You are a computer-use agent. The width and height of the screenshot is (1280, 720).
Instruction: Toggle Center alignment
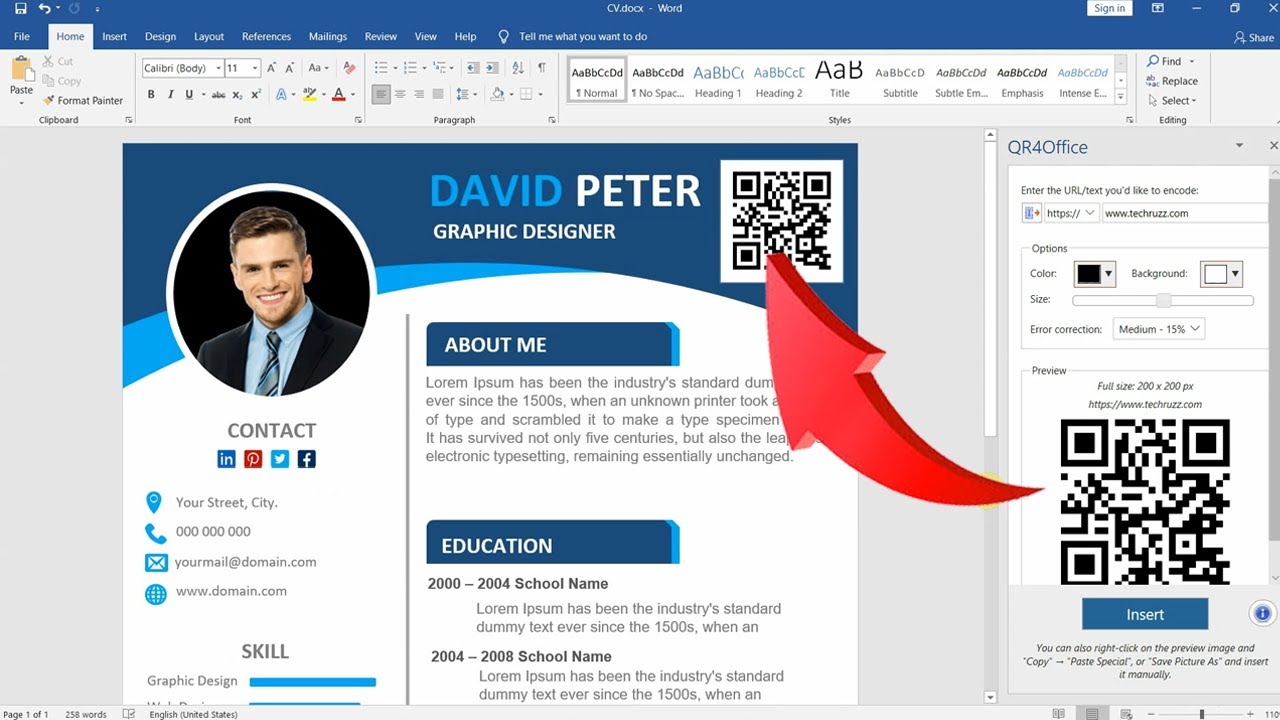pos(400,95)
